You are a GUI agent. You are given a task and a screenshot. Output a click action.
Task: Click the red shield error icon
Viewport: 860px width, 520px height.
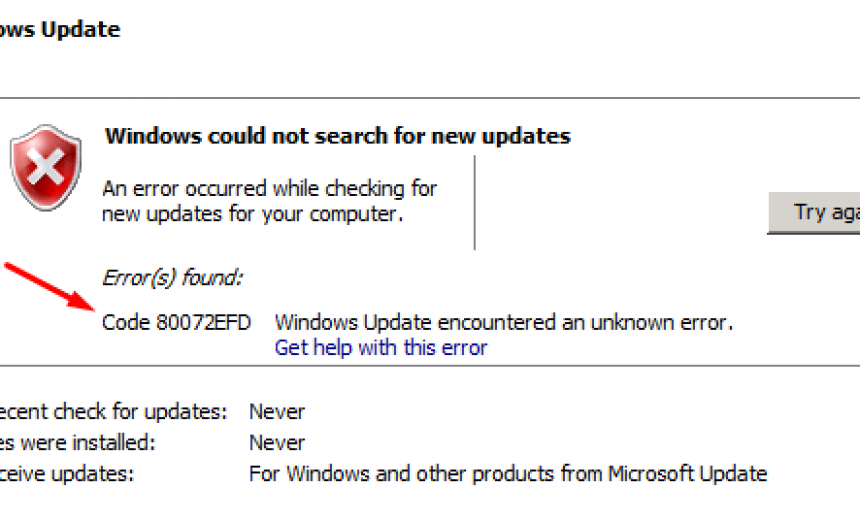point(46,167)
